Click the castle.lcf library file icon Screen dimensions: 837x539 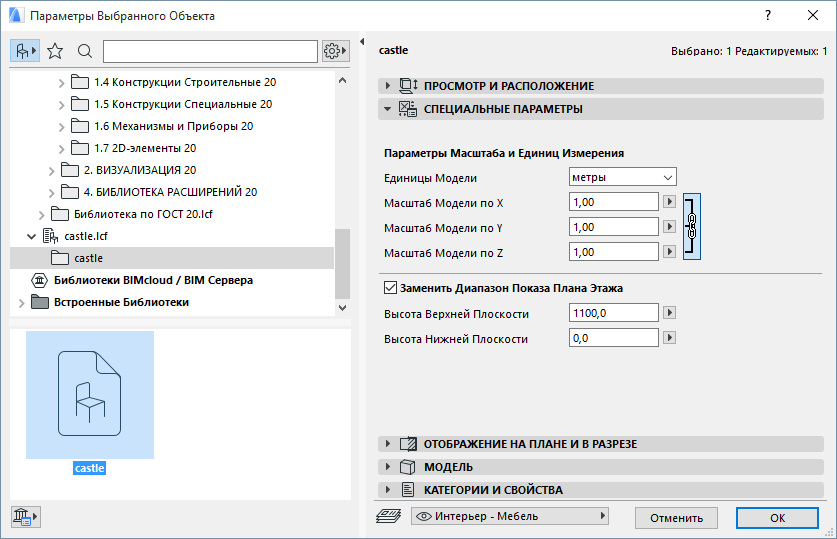point(50,236)
